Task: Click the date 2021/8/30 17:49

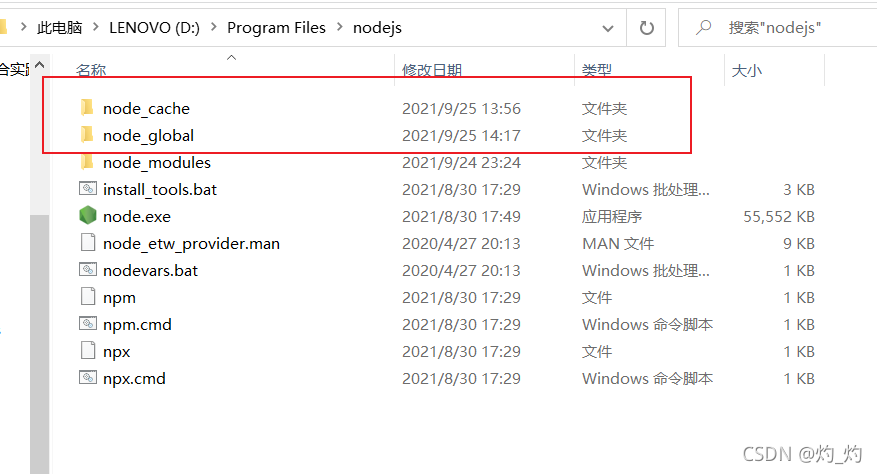Action: 461,217
